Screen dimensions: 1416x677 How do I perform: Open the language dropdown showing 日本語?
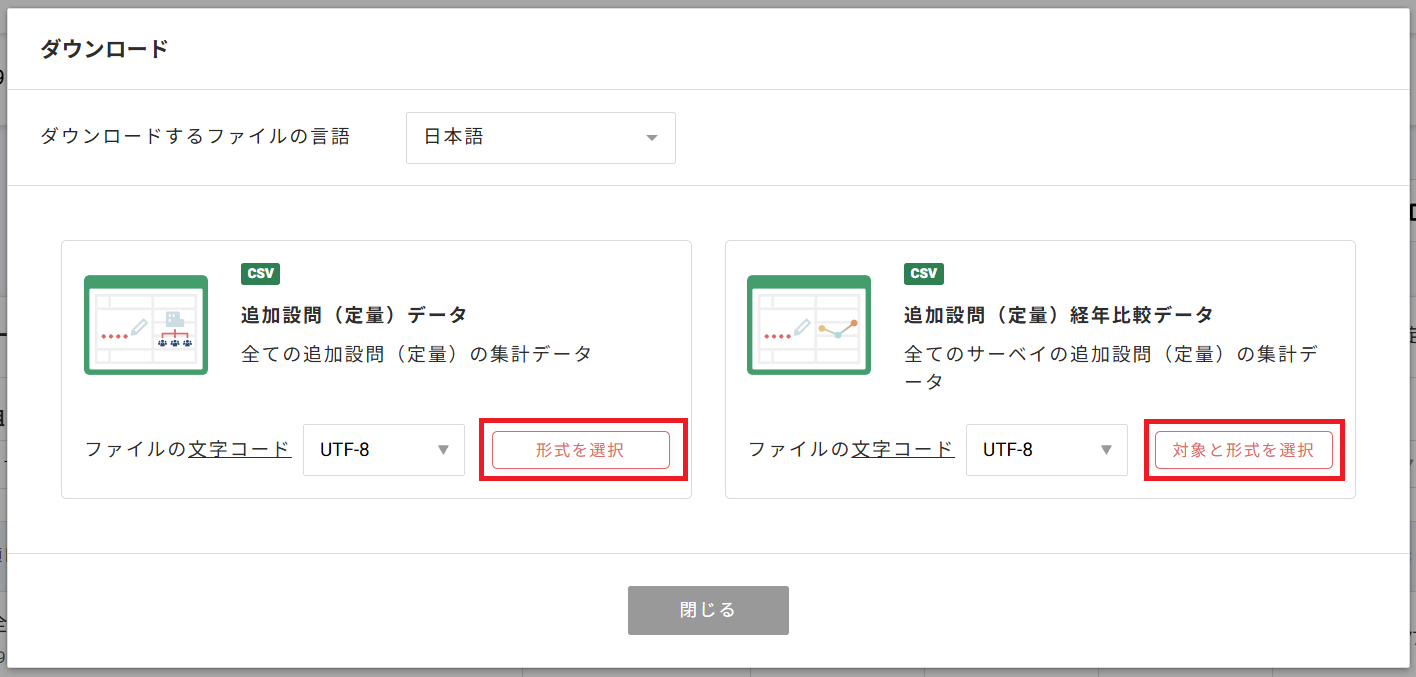(x=540, y=137)
